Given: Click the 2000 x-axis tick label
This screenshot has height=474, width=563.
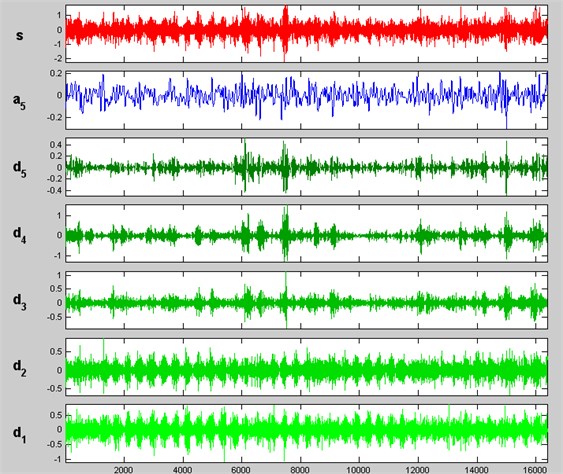Looking at the screenshot, I should click(124, 470).
